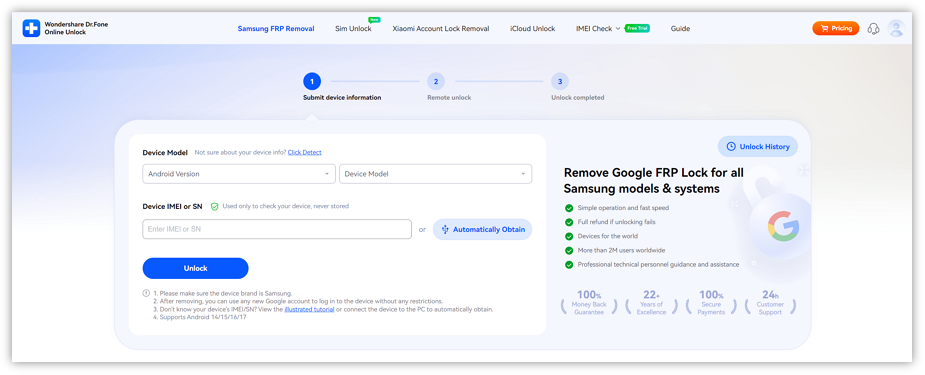Select iCloud Unlock in navigation
The width and height of the screenshot is (925, 375).
click(533, 28)
